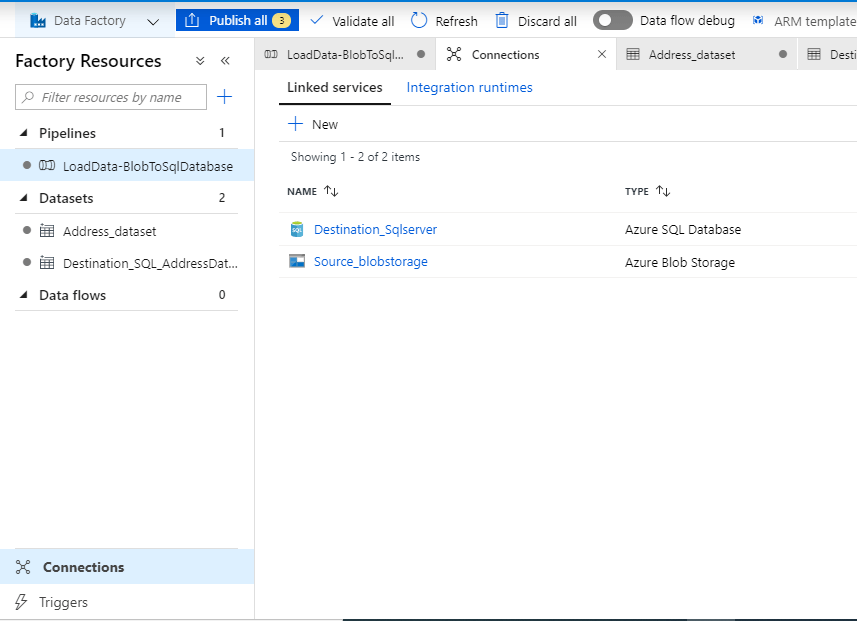Click the Filter resources by name field
The height and width of the screenshot is (621, 857).
coord(111,97)
